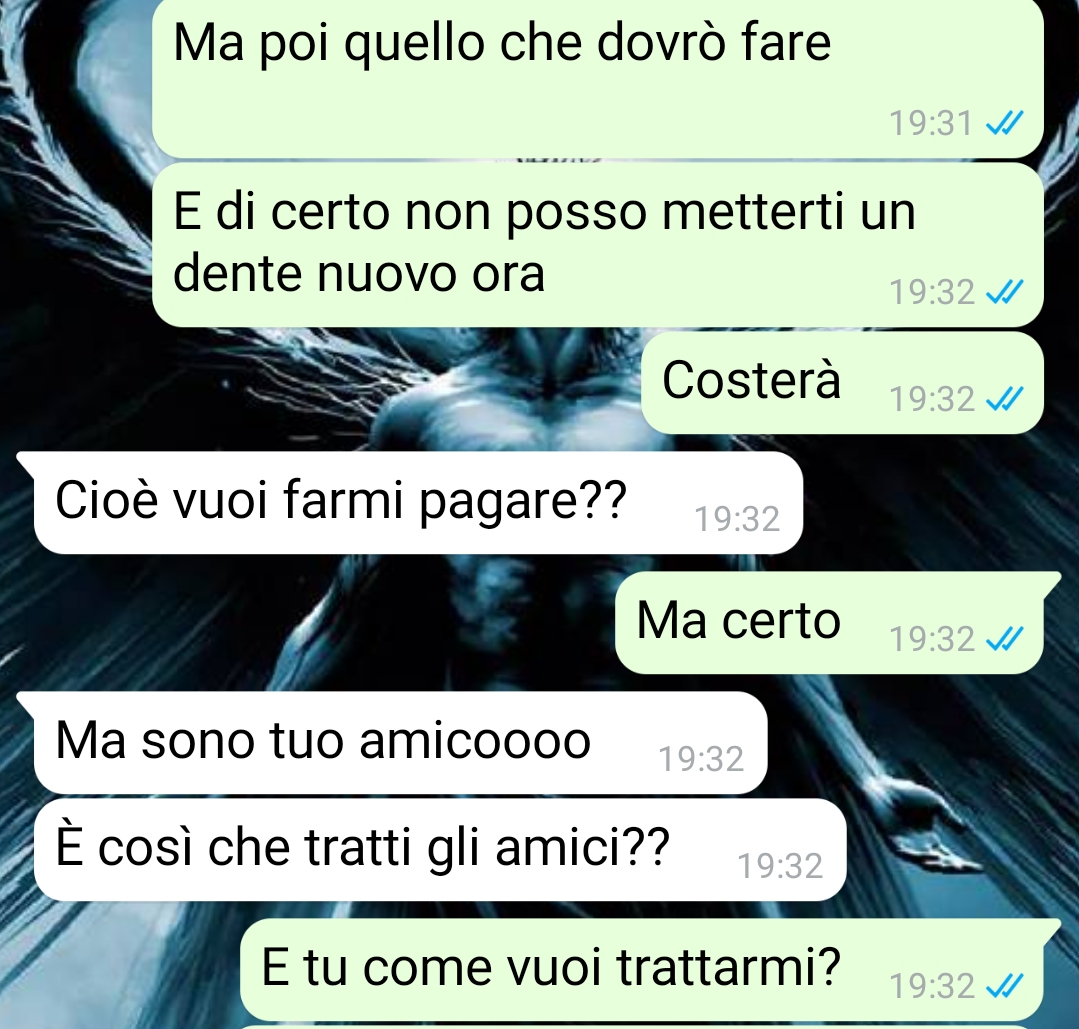1079x1029 pixels.
Task: Tap the double-check icon on 'Ma certo'
Action: pyautogui.click(x=1004, y=639)
